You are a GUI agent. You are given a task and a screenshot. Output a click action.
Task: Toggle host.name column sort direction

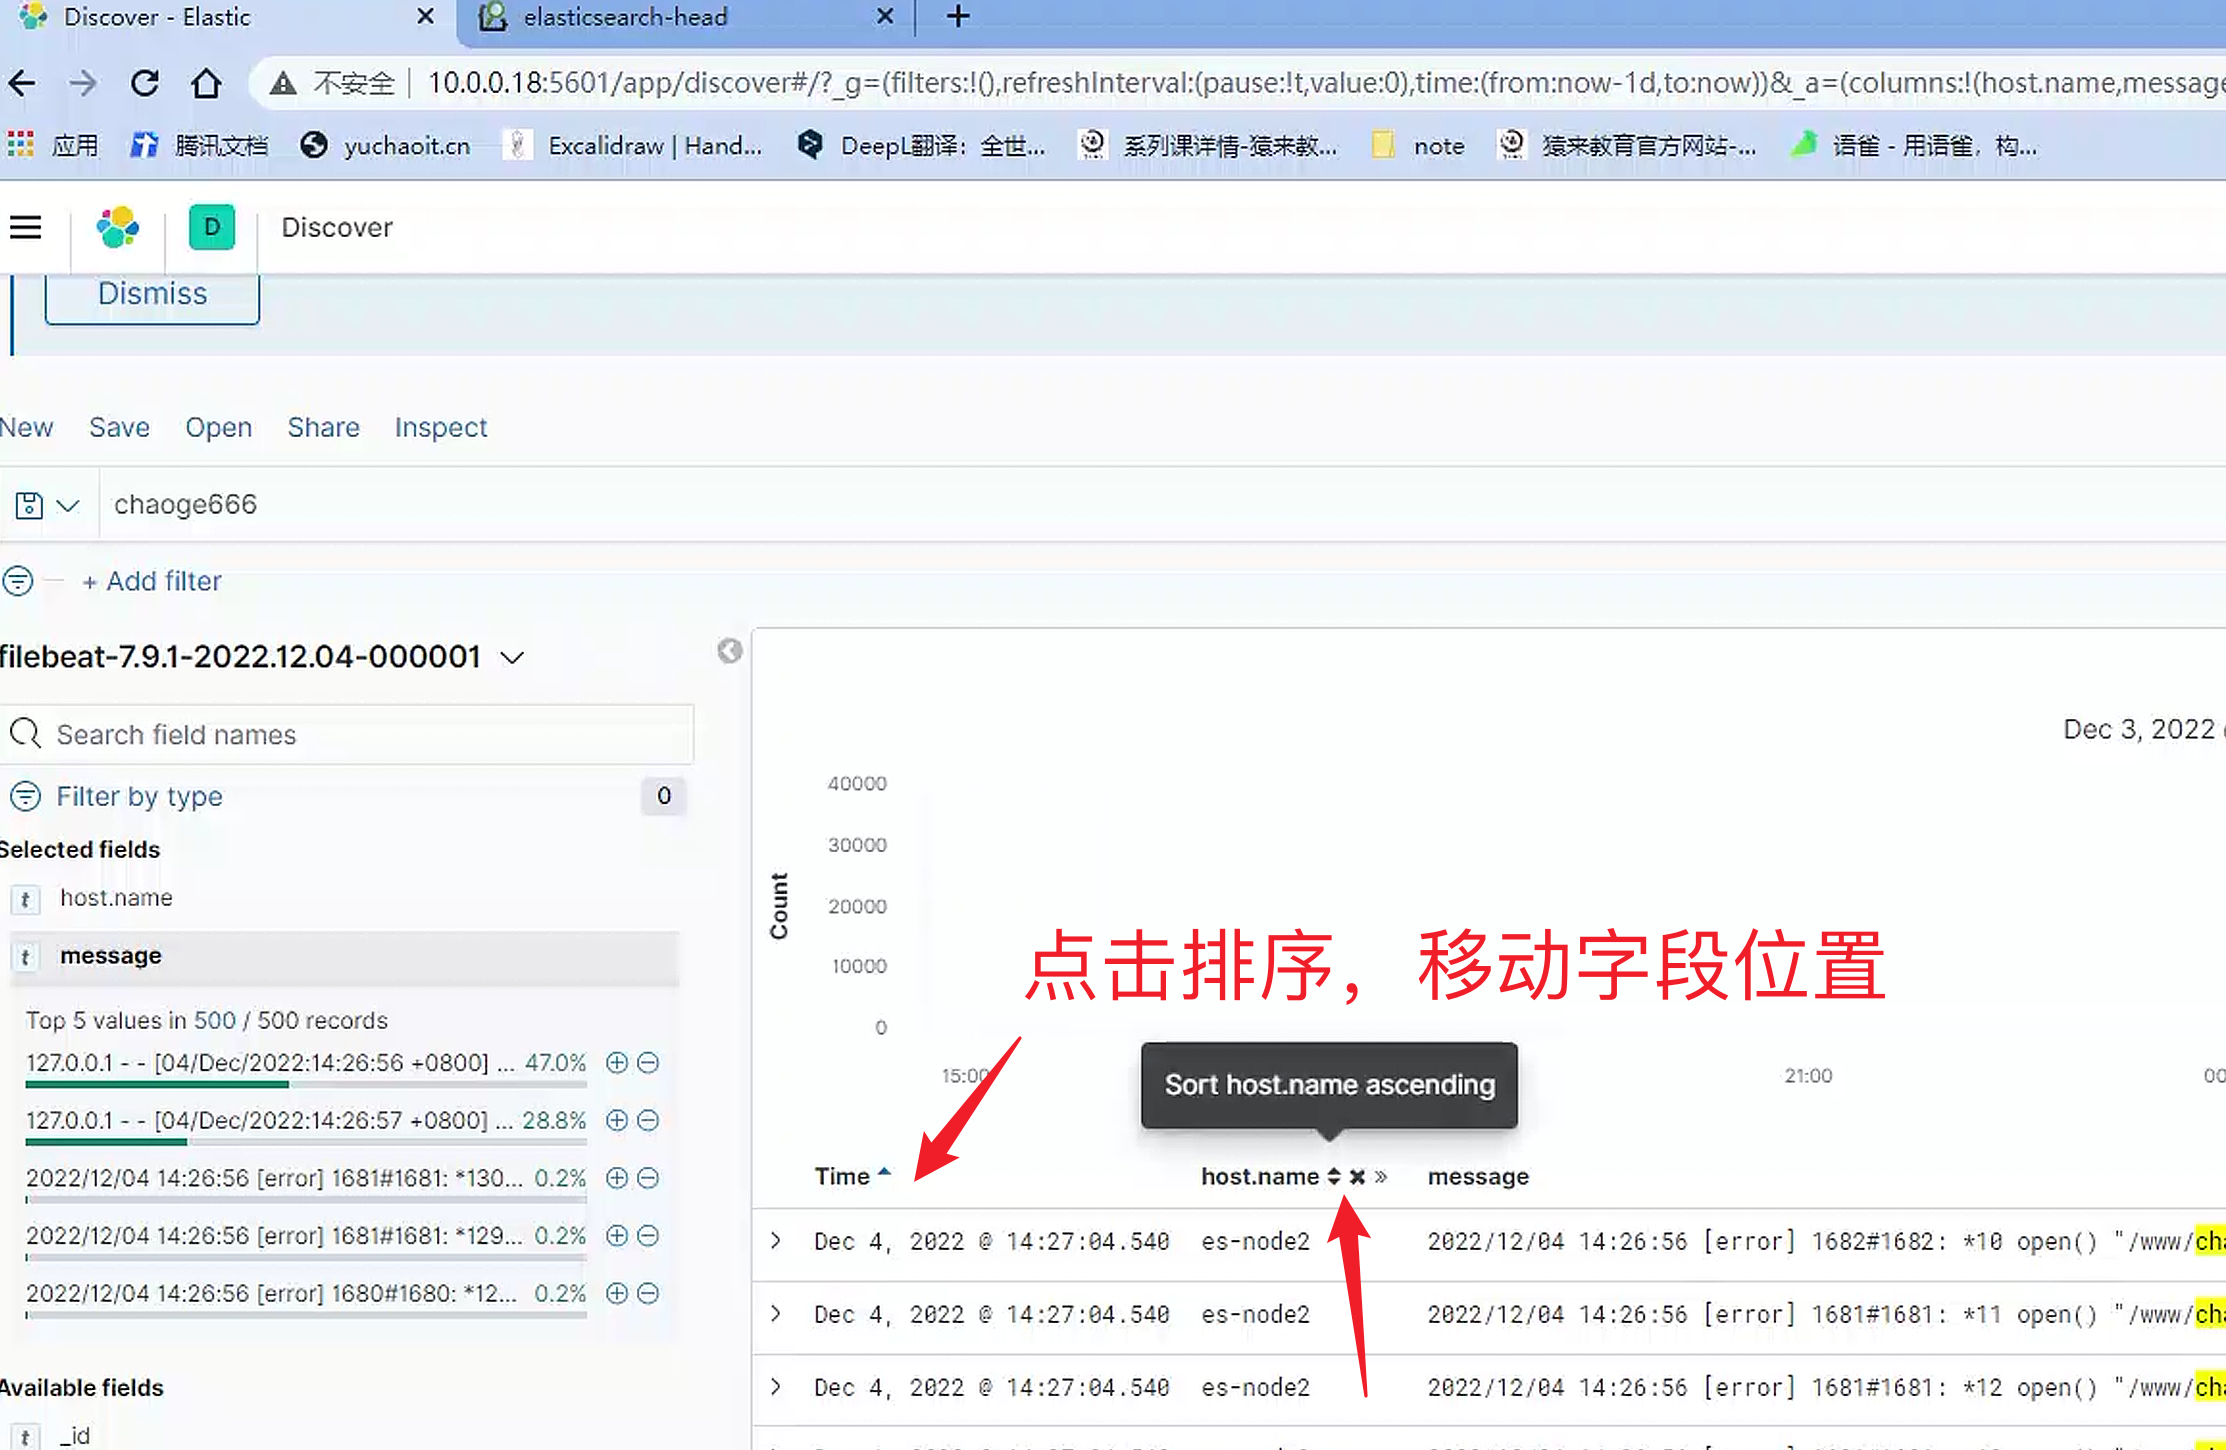tap(1333, 1177)
